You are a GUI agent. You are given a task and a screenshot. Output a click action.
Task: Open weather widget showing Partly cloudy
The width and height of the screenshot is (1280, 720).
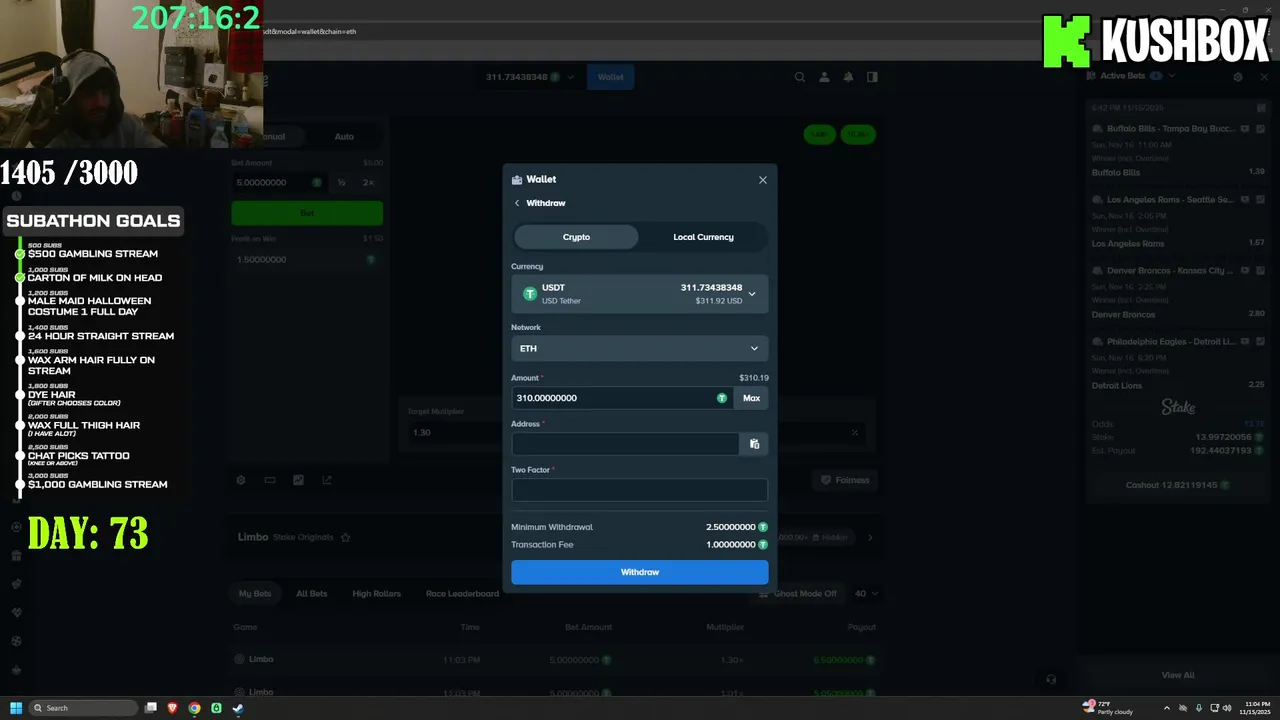click(x=1108, y=708)
